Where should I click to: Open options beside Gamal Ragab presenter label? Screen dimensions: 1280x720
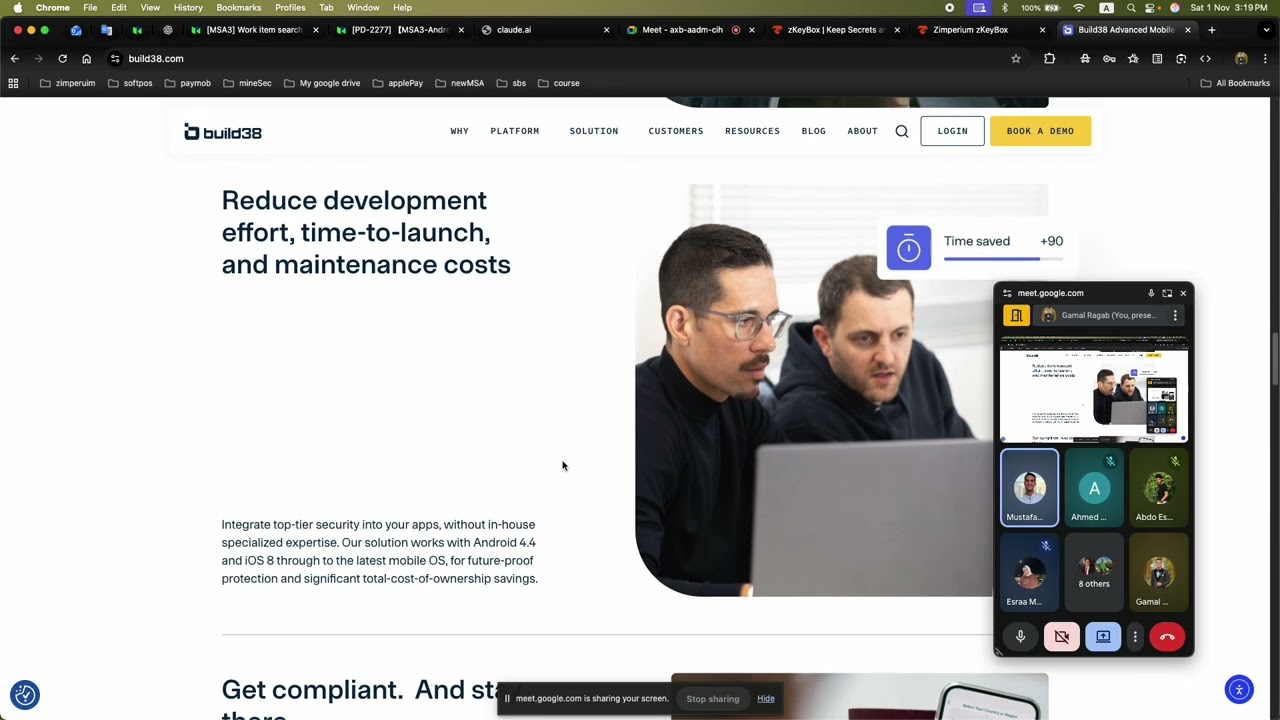tap(1175, 315)
